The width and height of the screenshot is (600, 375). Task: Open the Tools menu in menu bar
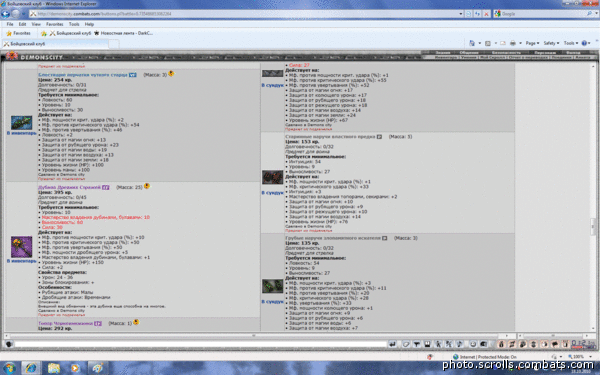[x=74, y=24]
